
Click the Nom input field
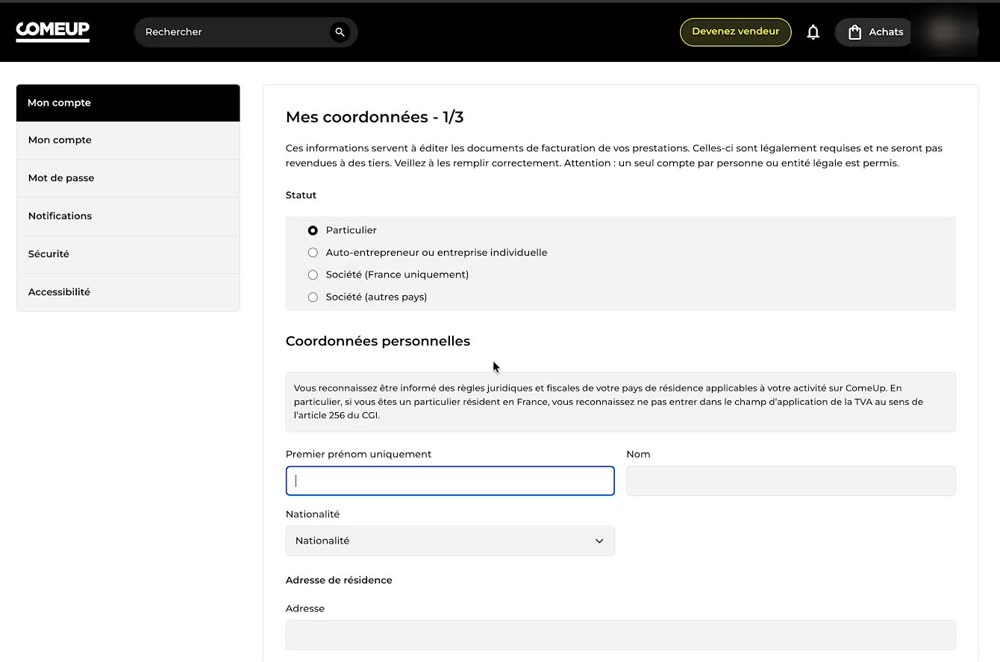791,481
